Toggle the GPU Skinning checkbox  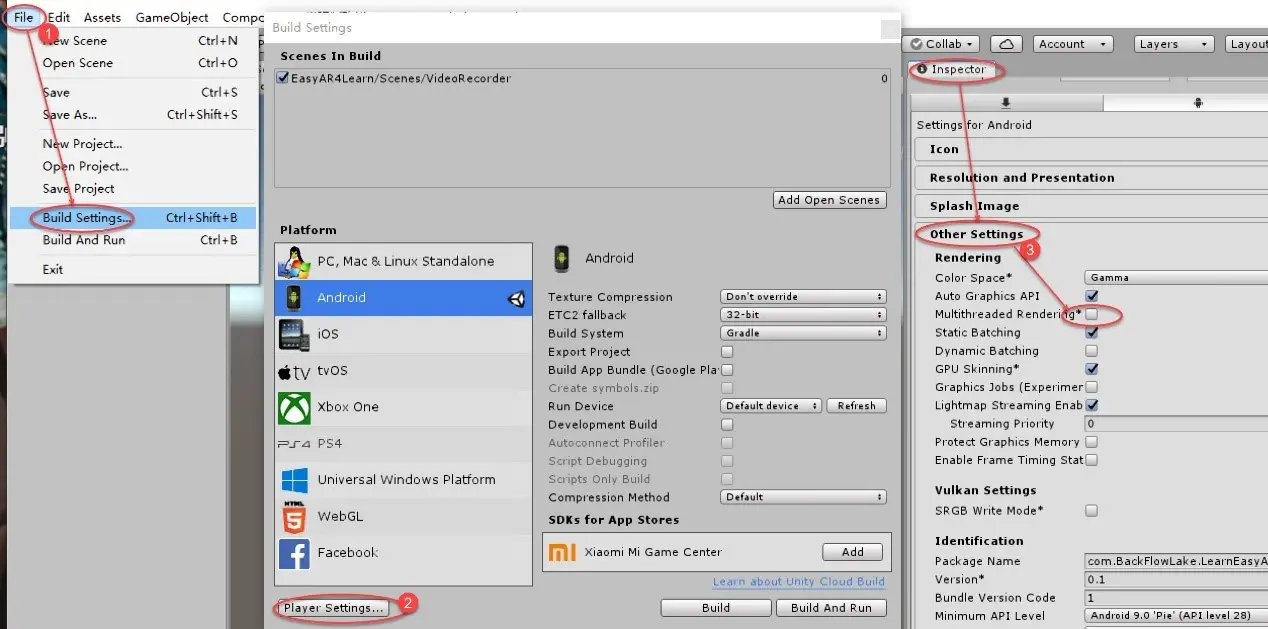1091,369
